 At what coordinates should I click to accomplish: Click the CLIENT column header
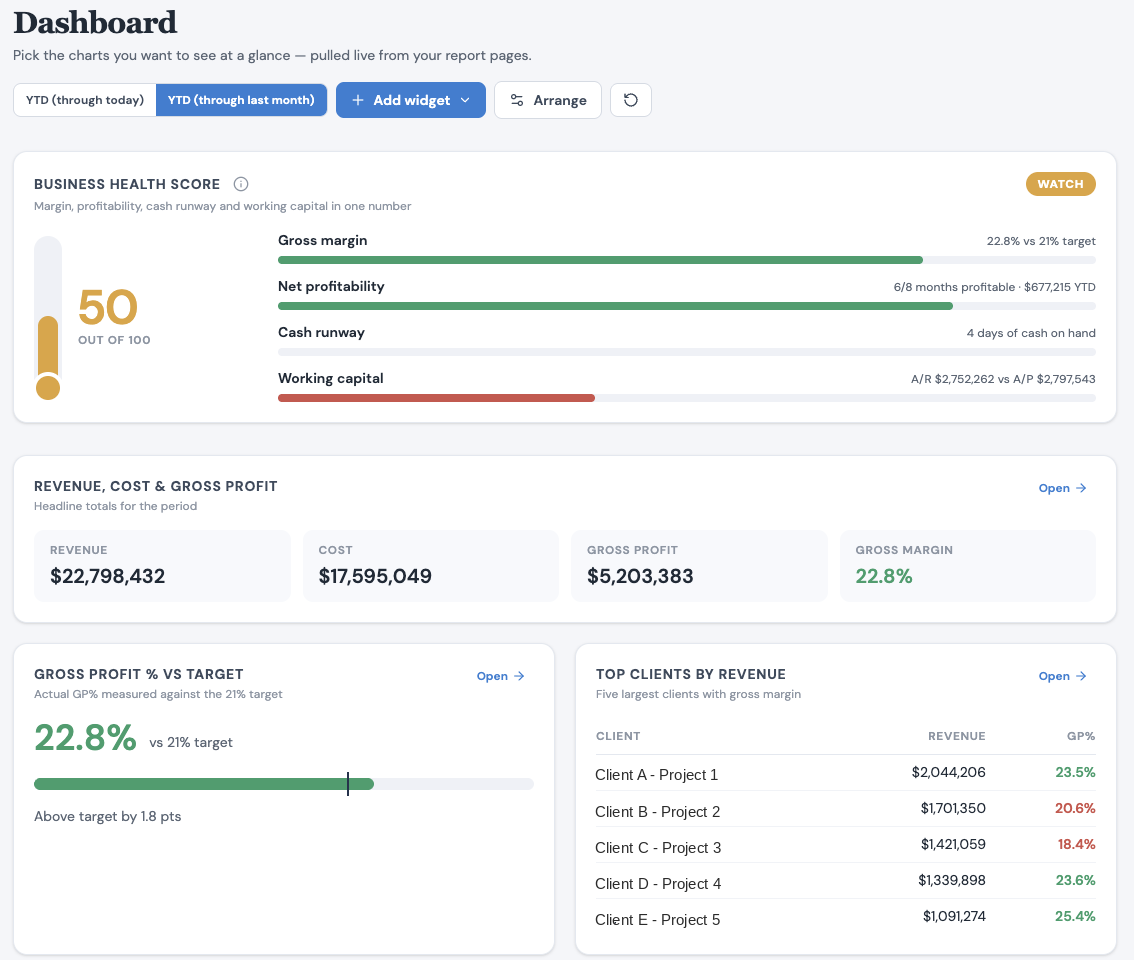tap(618, 736)
